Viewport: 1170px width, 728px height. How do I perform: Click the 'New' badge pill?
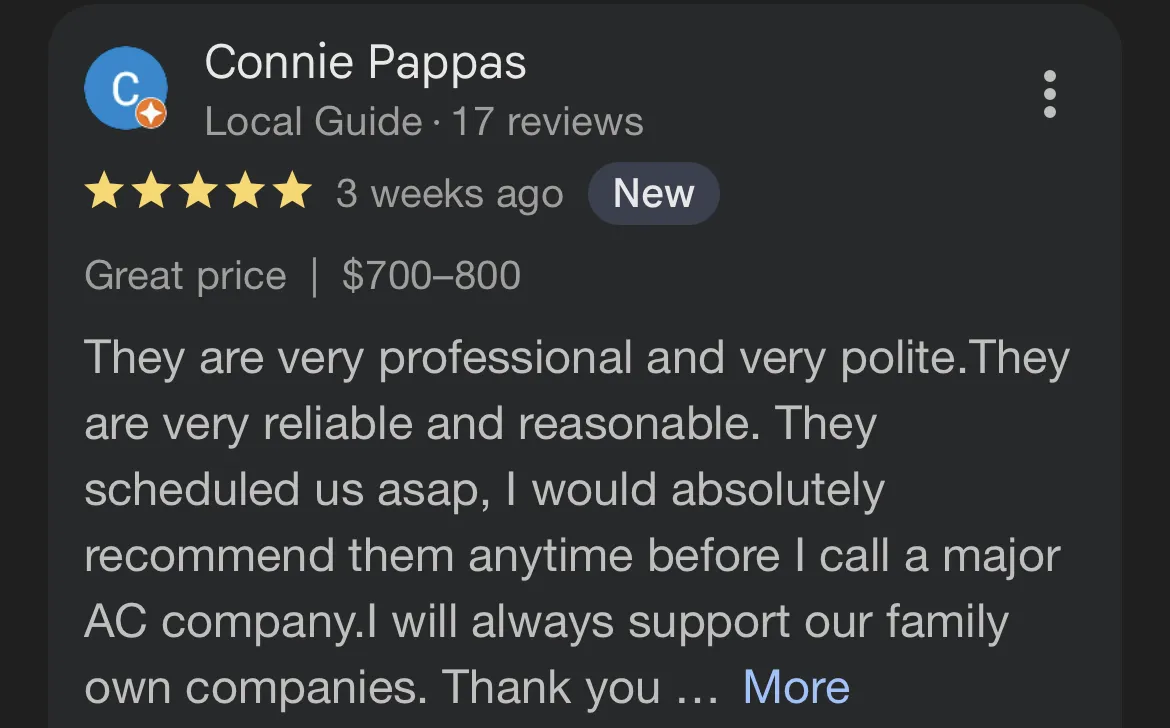click(x=653, y=193)
